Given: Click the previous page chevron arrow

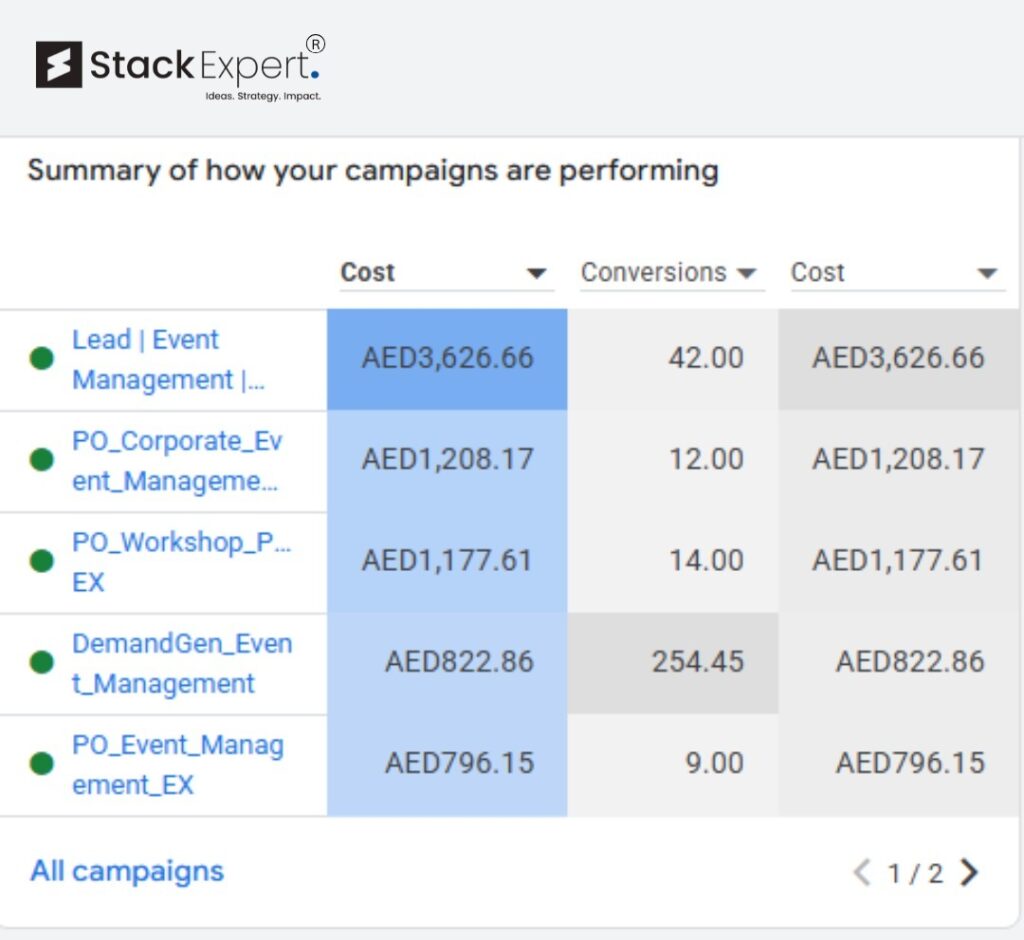Looking at the screenshot, I should [x=862, y=872].
